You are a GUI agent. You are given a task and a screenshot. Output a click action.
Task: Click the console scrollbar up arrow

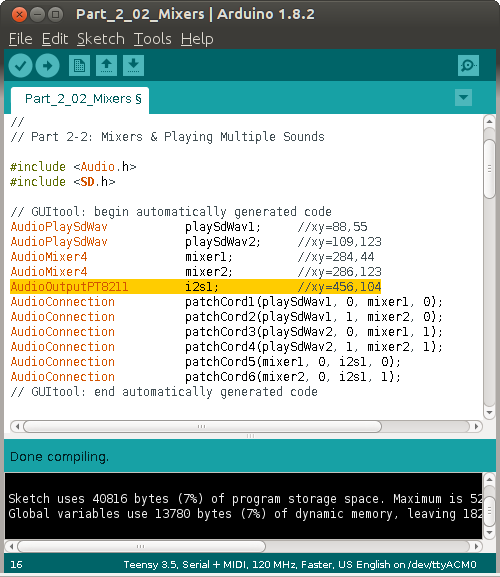coord(489,479)
